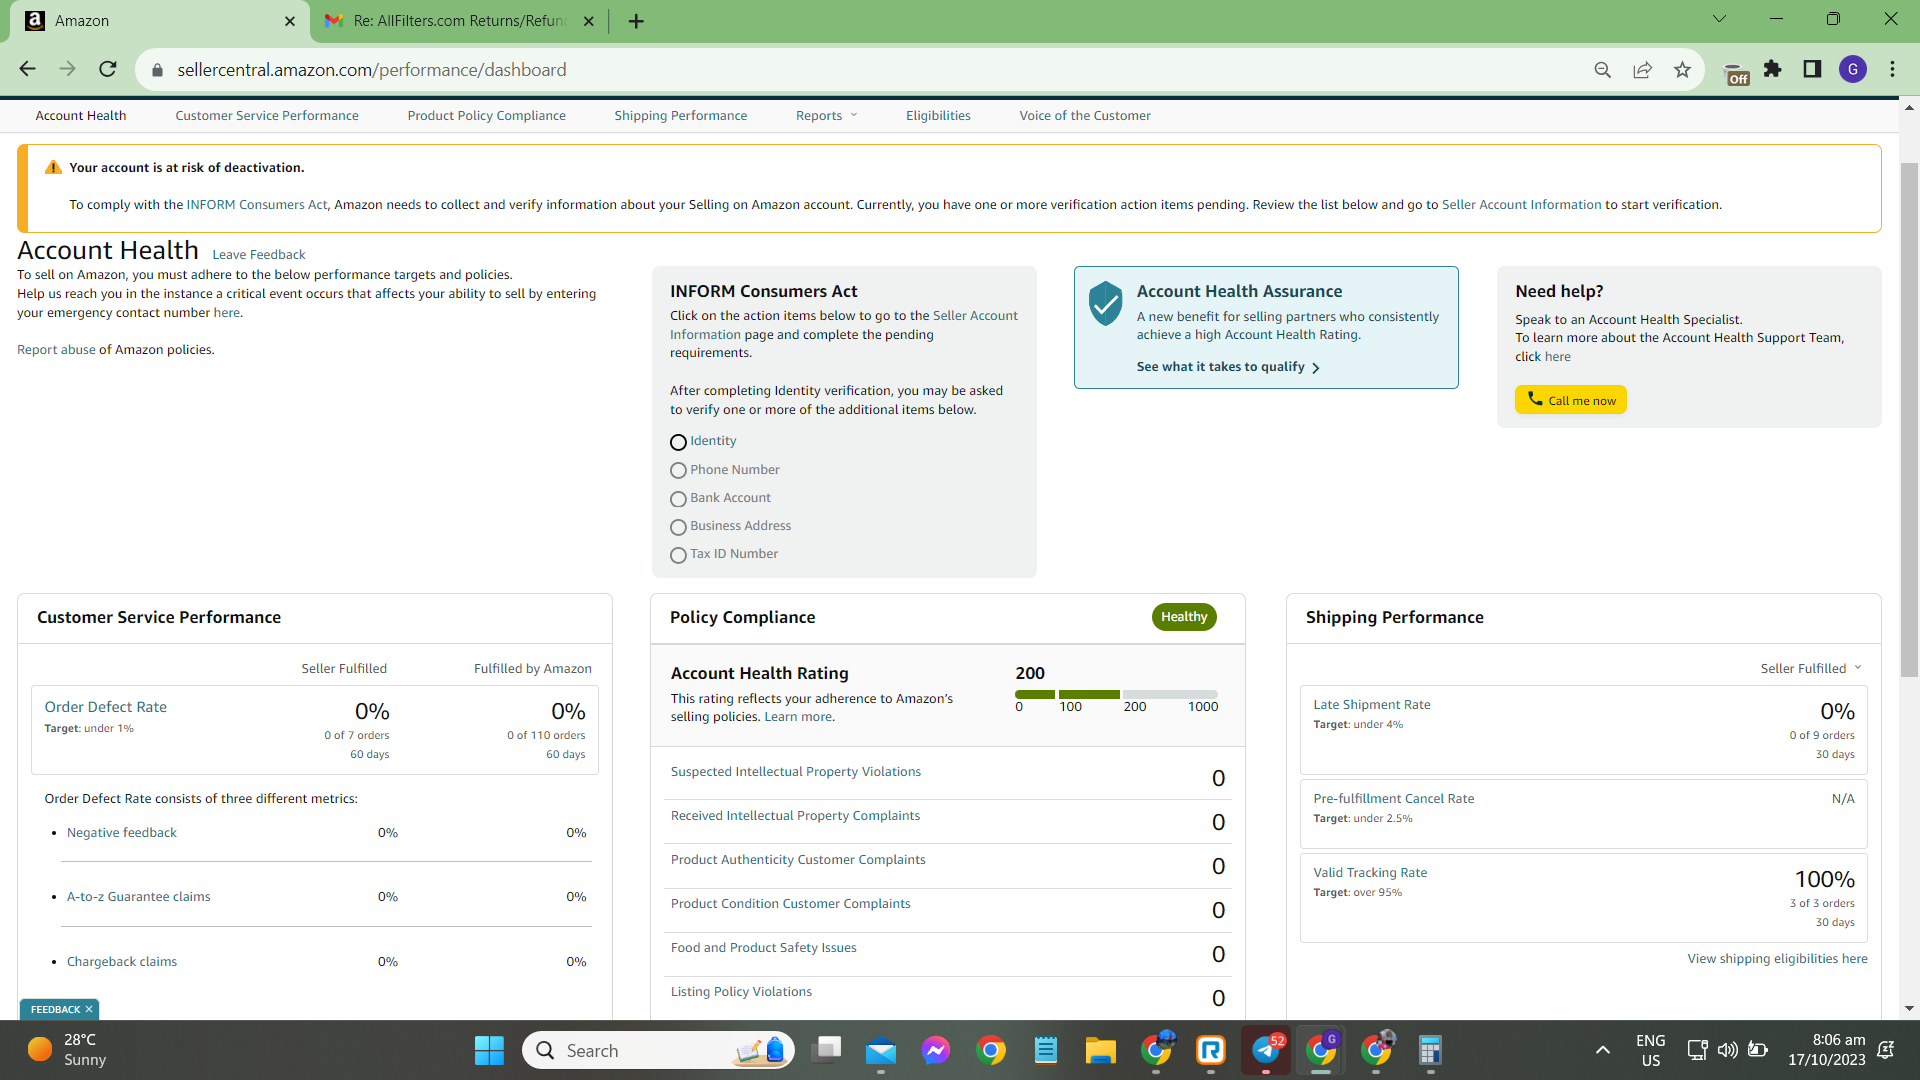The height and width of the screenshot is (1080, 1920).
Task: Click the extension icon labeled Off
Action: 1737,72
